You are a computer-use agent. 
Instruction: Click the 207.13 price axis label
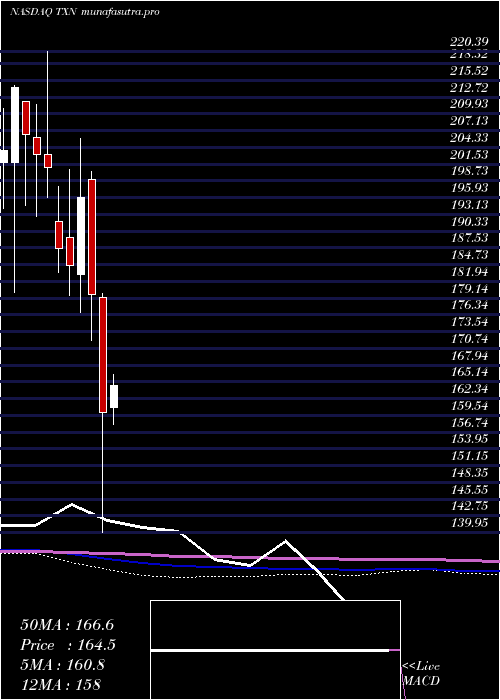point(469,121)
